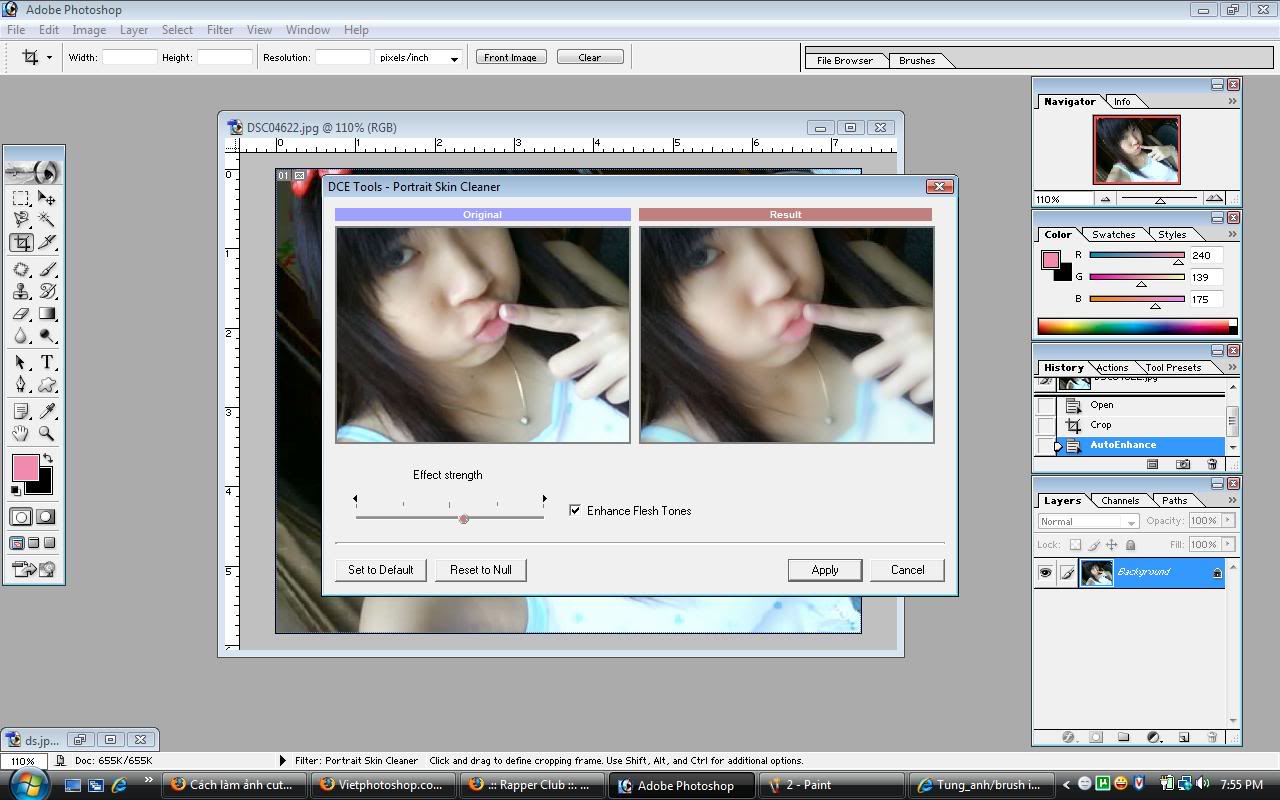Select the Custom Shape tool
The height and width of the screenshot is (800, 1280).
point(46,384)
